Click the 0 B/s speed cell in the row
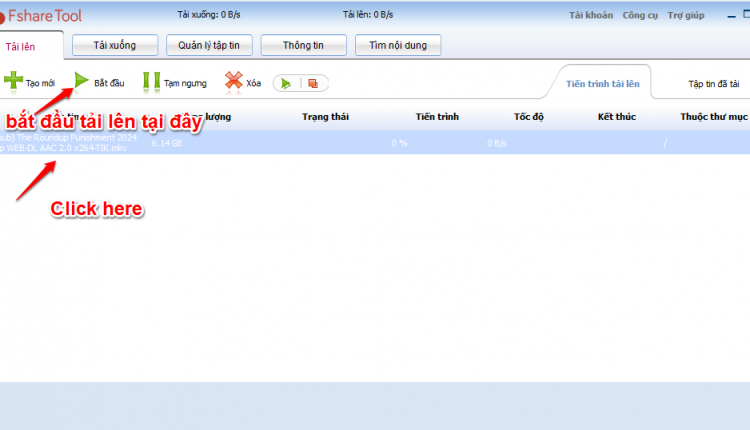750x430 pixels. click(496, 143)
